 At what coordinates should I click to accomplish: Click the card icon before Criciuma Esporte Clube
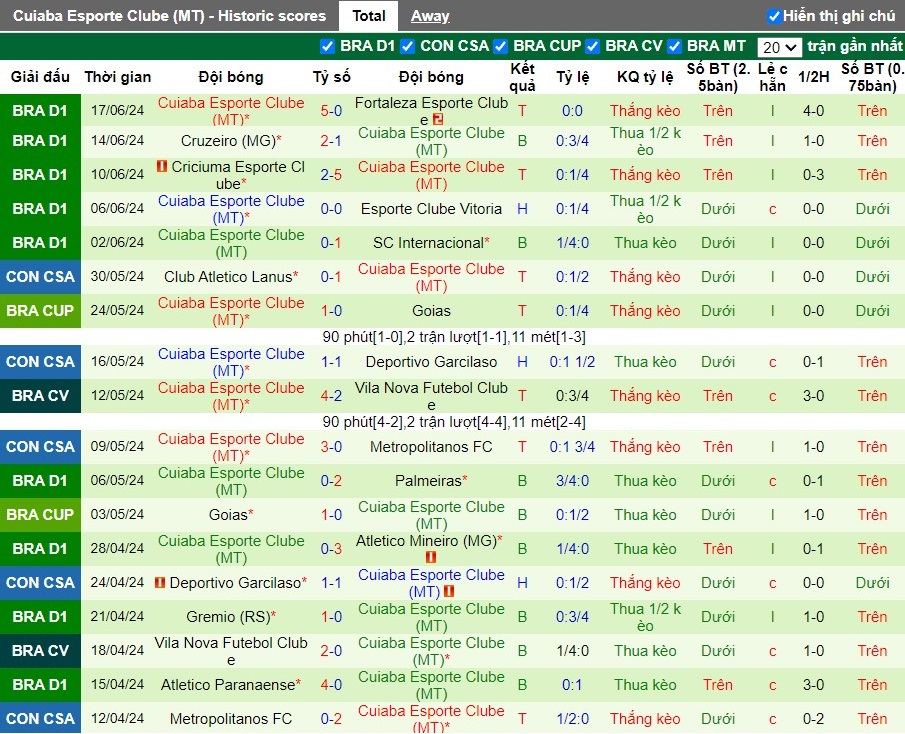pos(162,166)
